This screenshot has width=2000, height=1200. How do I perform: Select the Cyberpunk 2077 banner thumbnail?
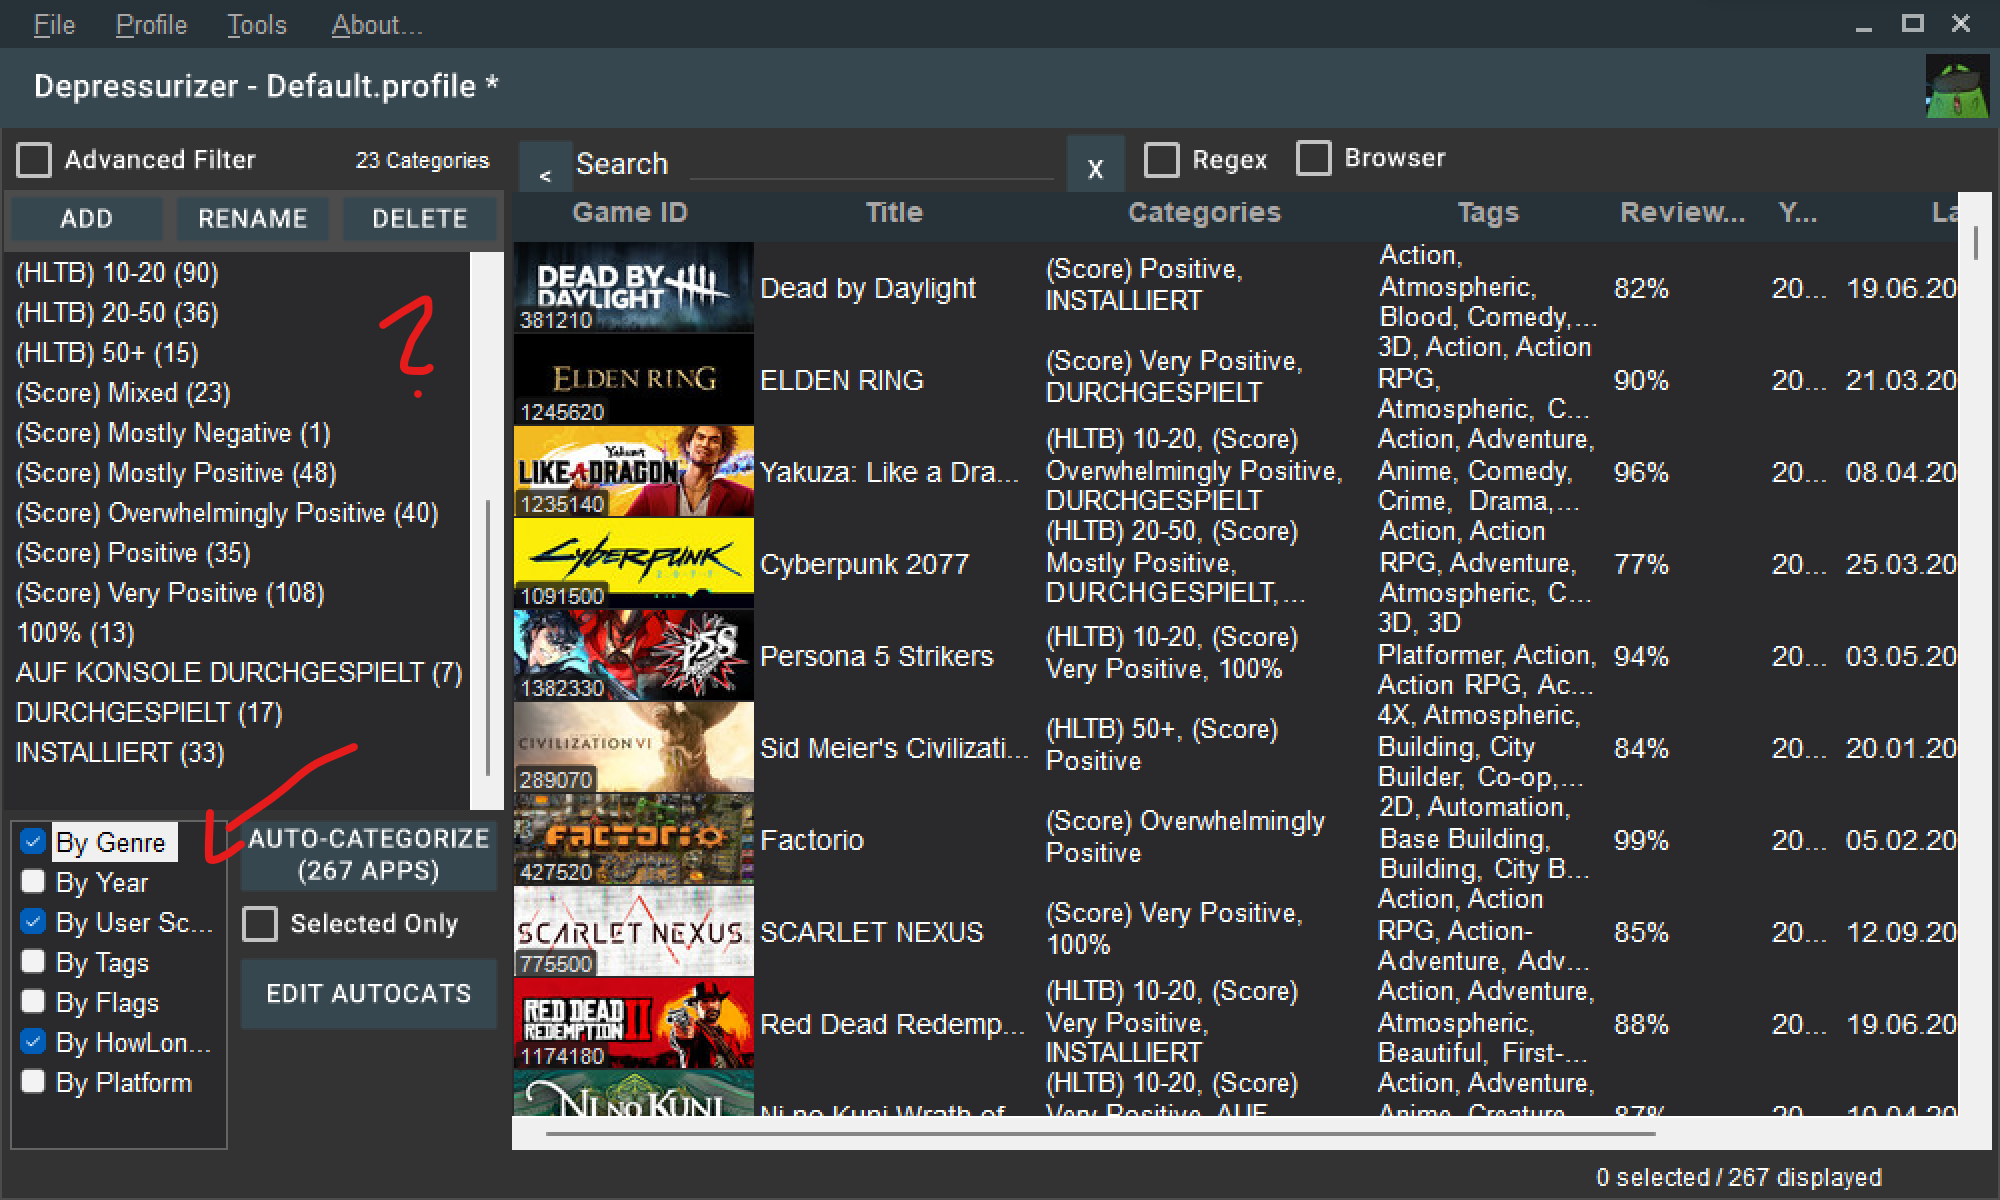tap(633, 563)
